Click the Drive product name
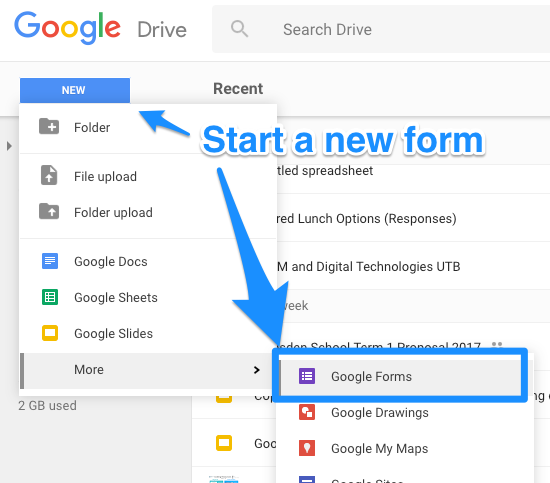Viewport: 550px width, 483px height. click(162, 30)
